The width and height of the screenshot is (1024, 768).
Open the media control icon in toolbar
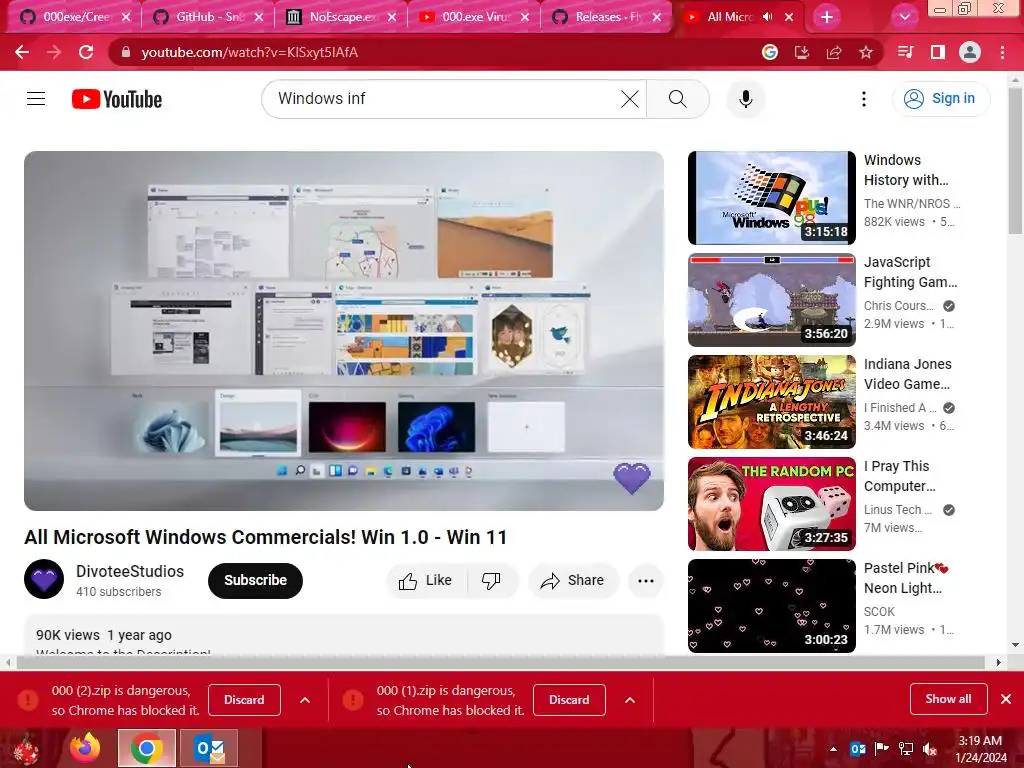point(906,52)
